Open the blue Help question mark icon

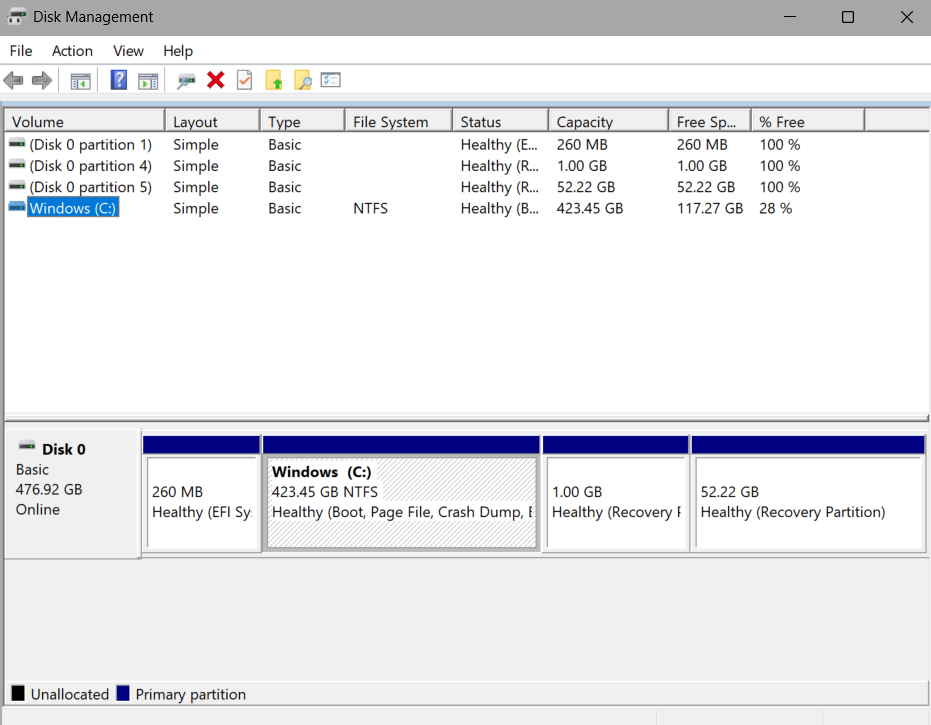tap(119, 80)
